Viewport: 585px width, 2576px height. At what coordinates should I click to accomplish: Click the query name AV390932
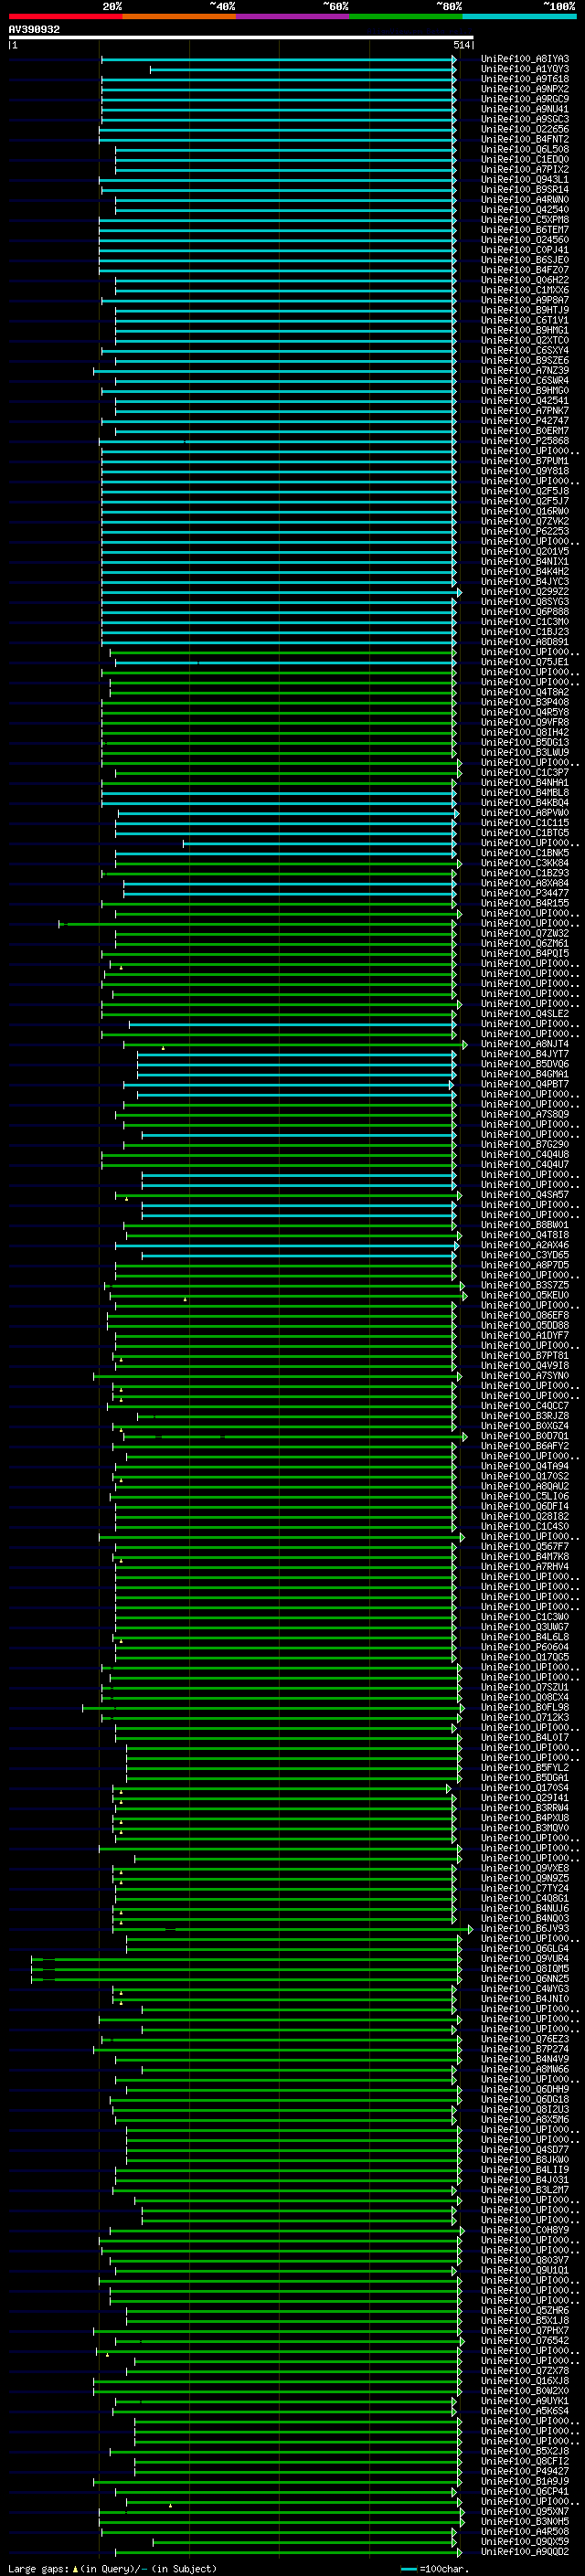(x=34, y=30)
